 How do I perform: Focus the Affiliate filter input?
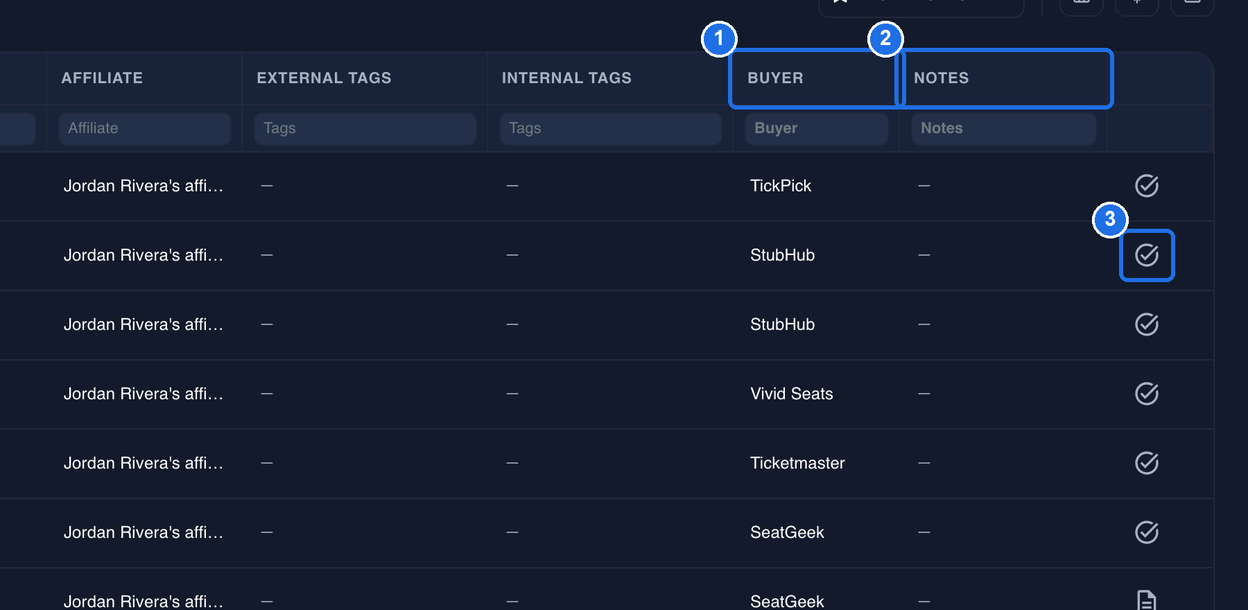pos(145,128)
